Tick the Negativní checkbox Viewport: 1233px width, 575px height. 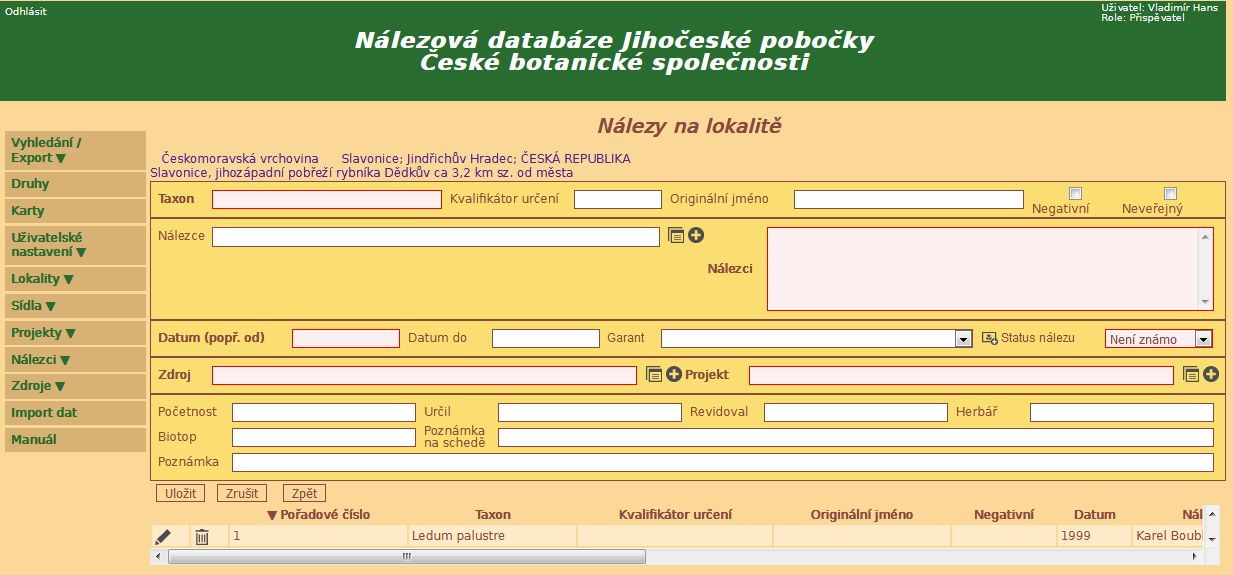[x=1075, y=194]
